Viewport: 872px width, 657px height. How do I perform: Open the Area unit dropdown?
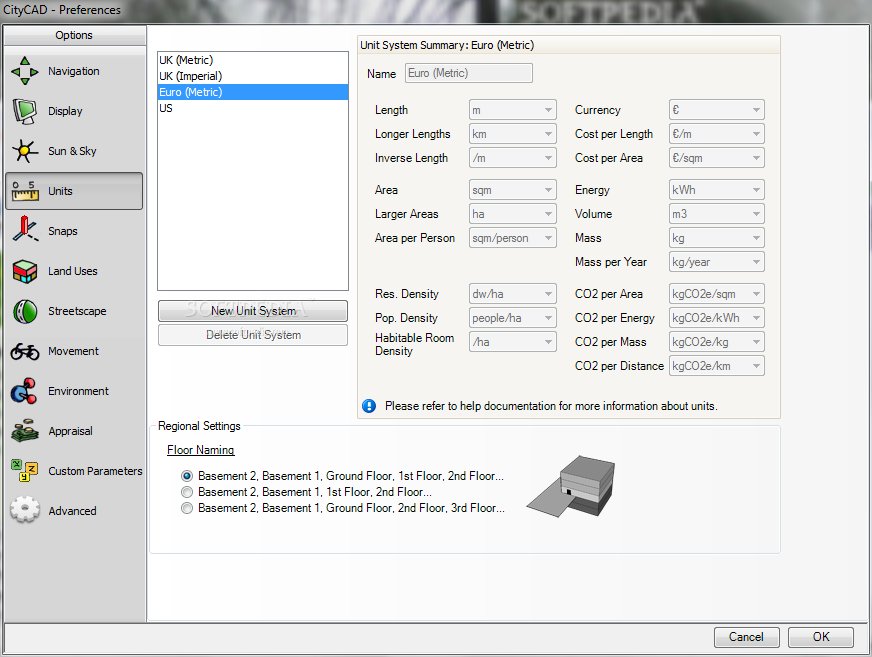click(x=512, y=190)
